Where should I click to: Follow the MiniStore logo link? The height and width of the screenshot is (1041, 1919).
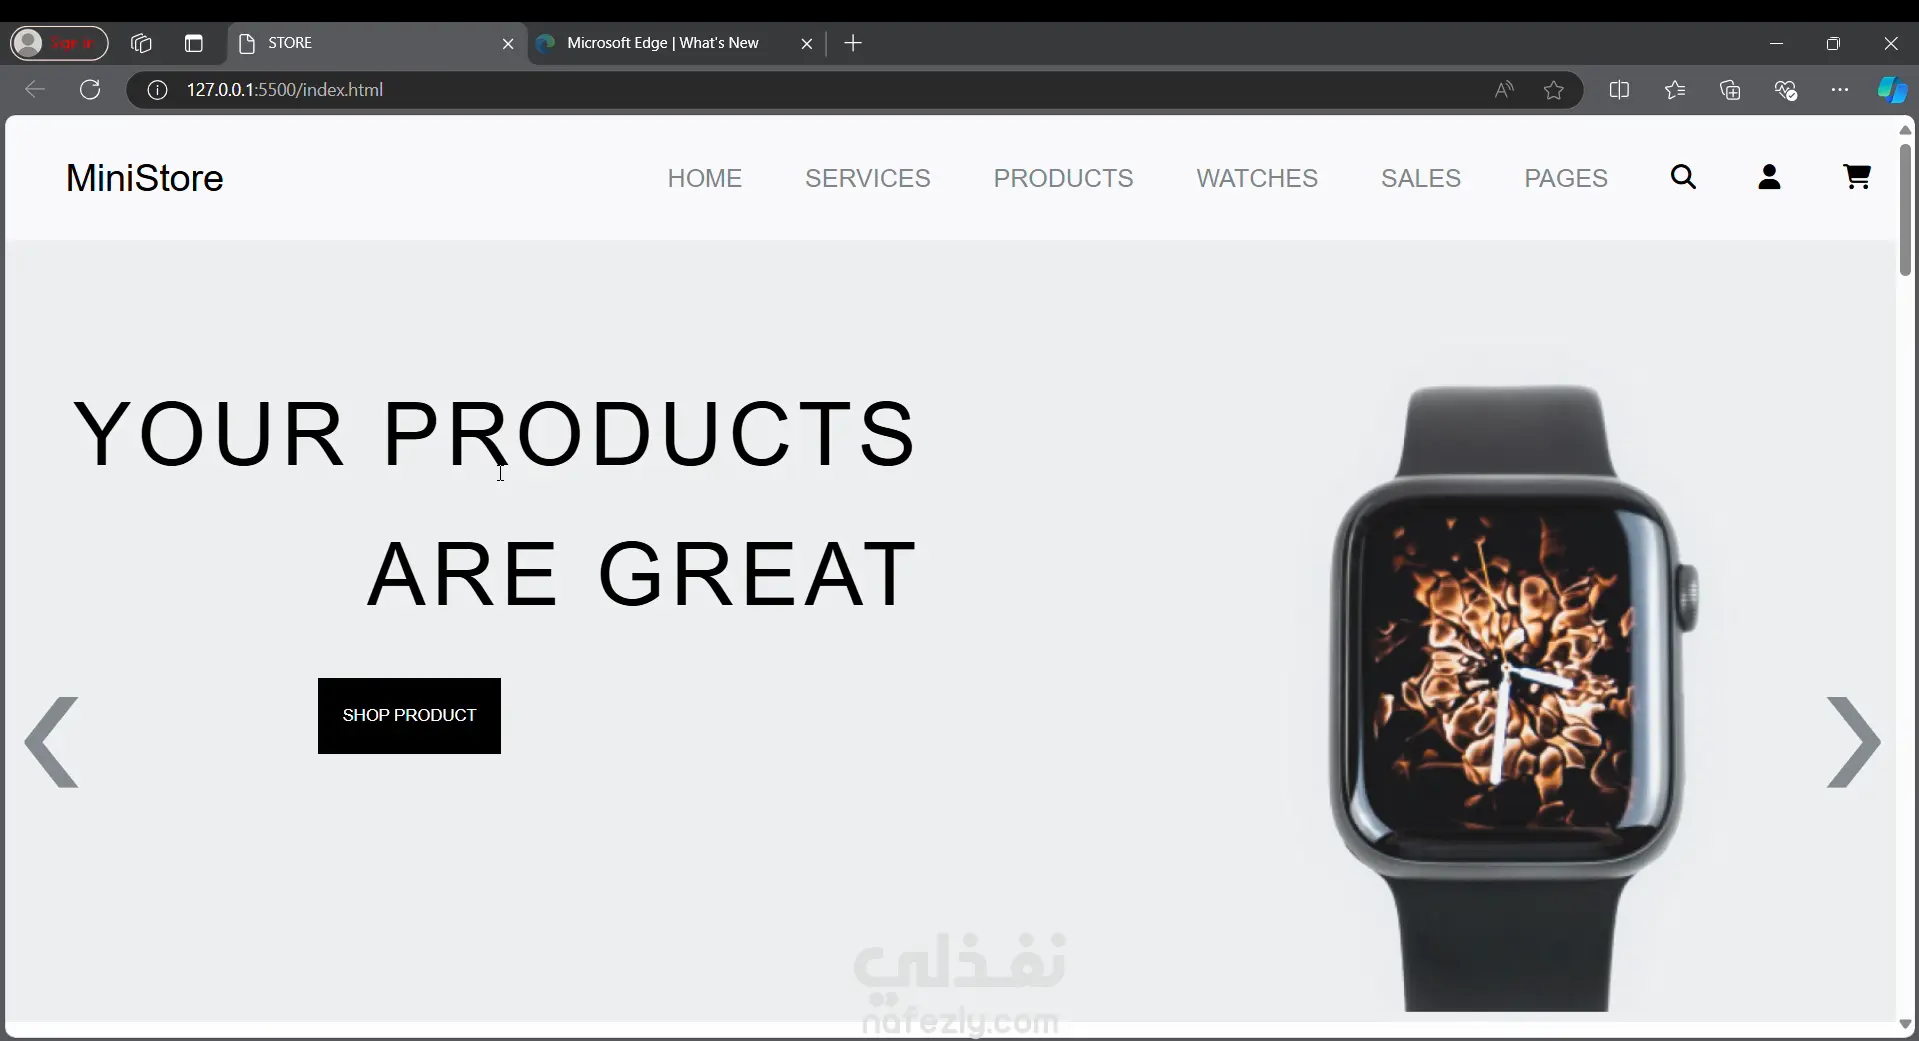click(x=145, y=178)
